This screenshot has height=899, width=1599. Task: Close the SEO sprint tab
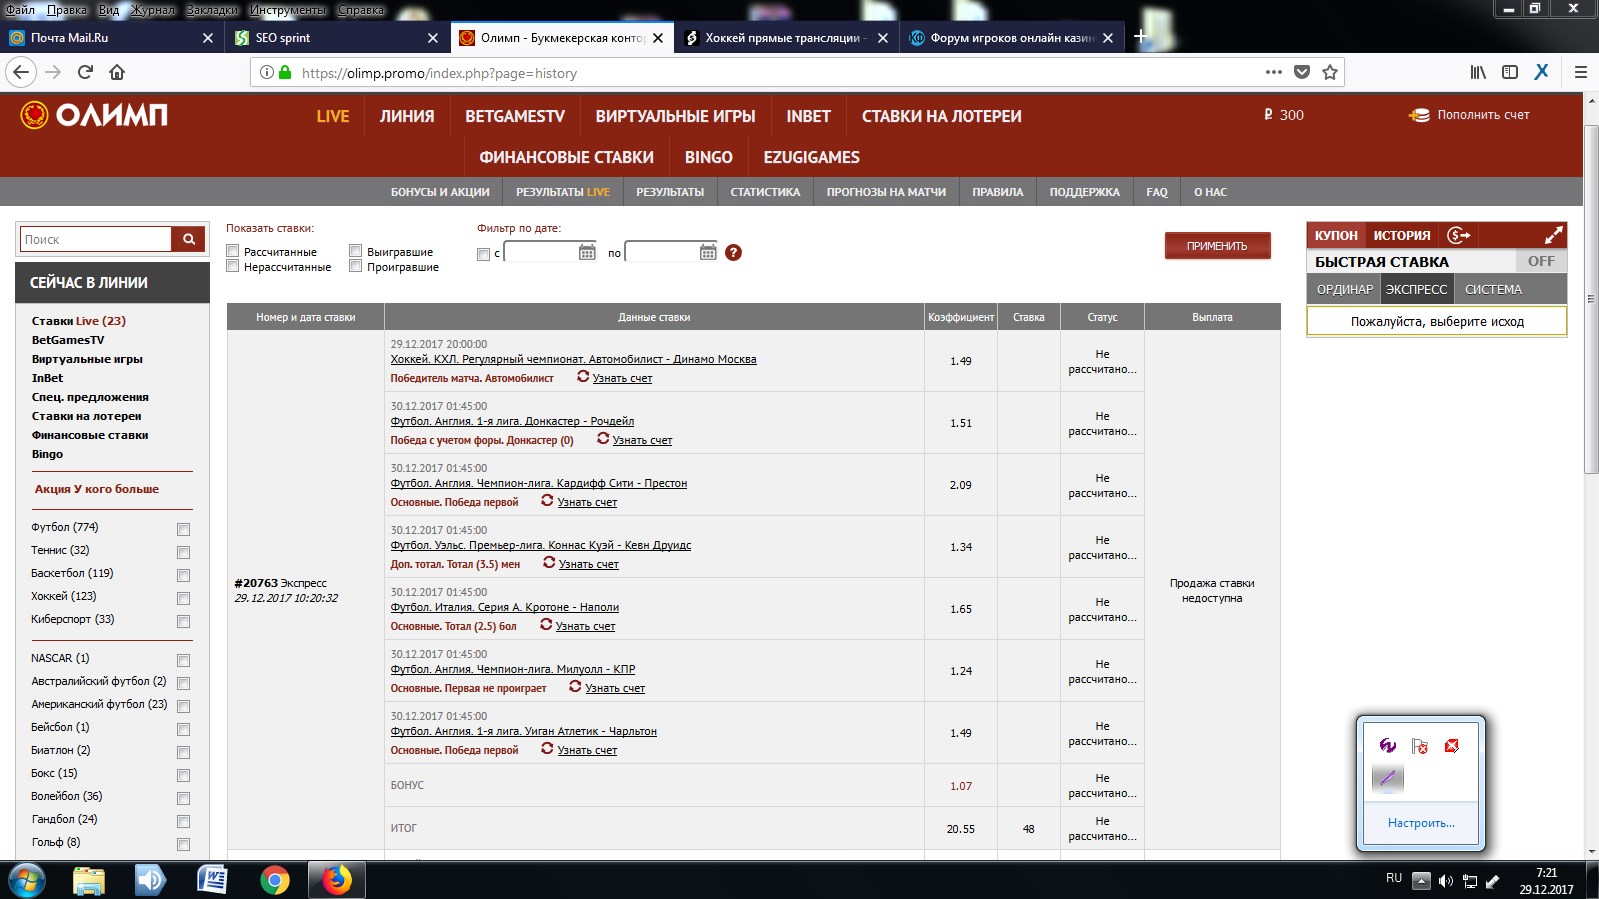pos(432,38)
